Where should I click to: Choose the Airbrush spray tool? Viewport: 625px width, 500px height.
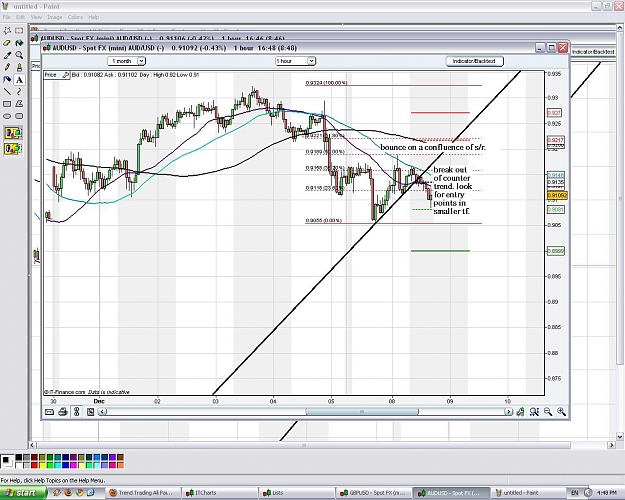7,79
